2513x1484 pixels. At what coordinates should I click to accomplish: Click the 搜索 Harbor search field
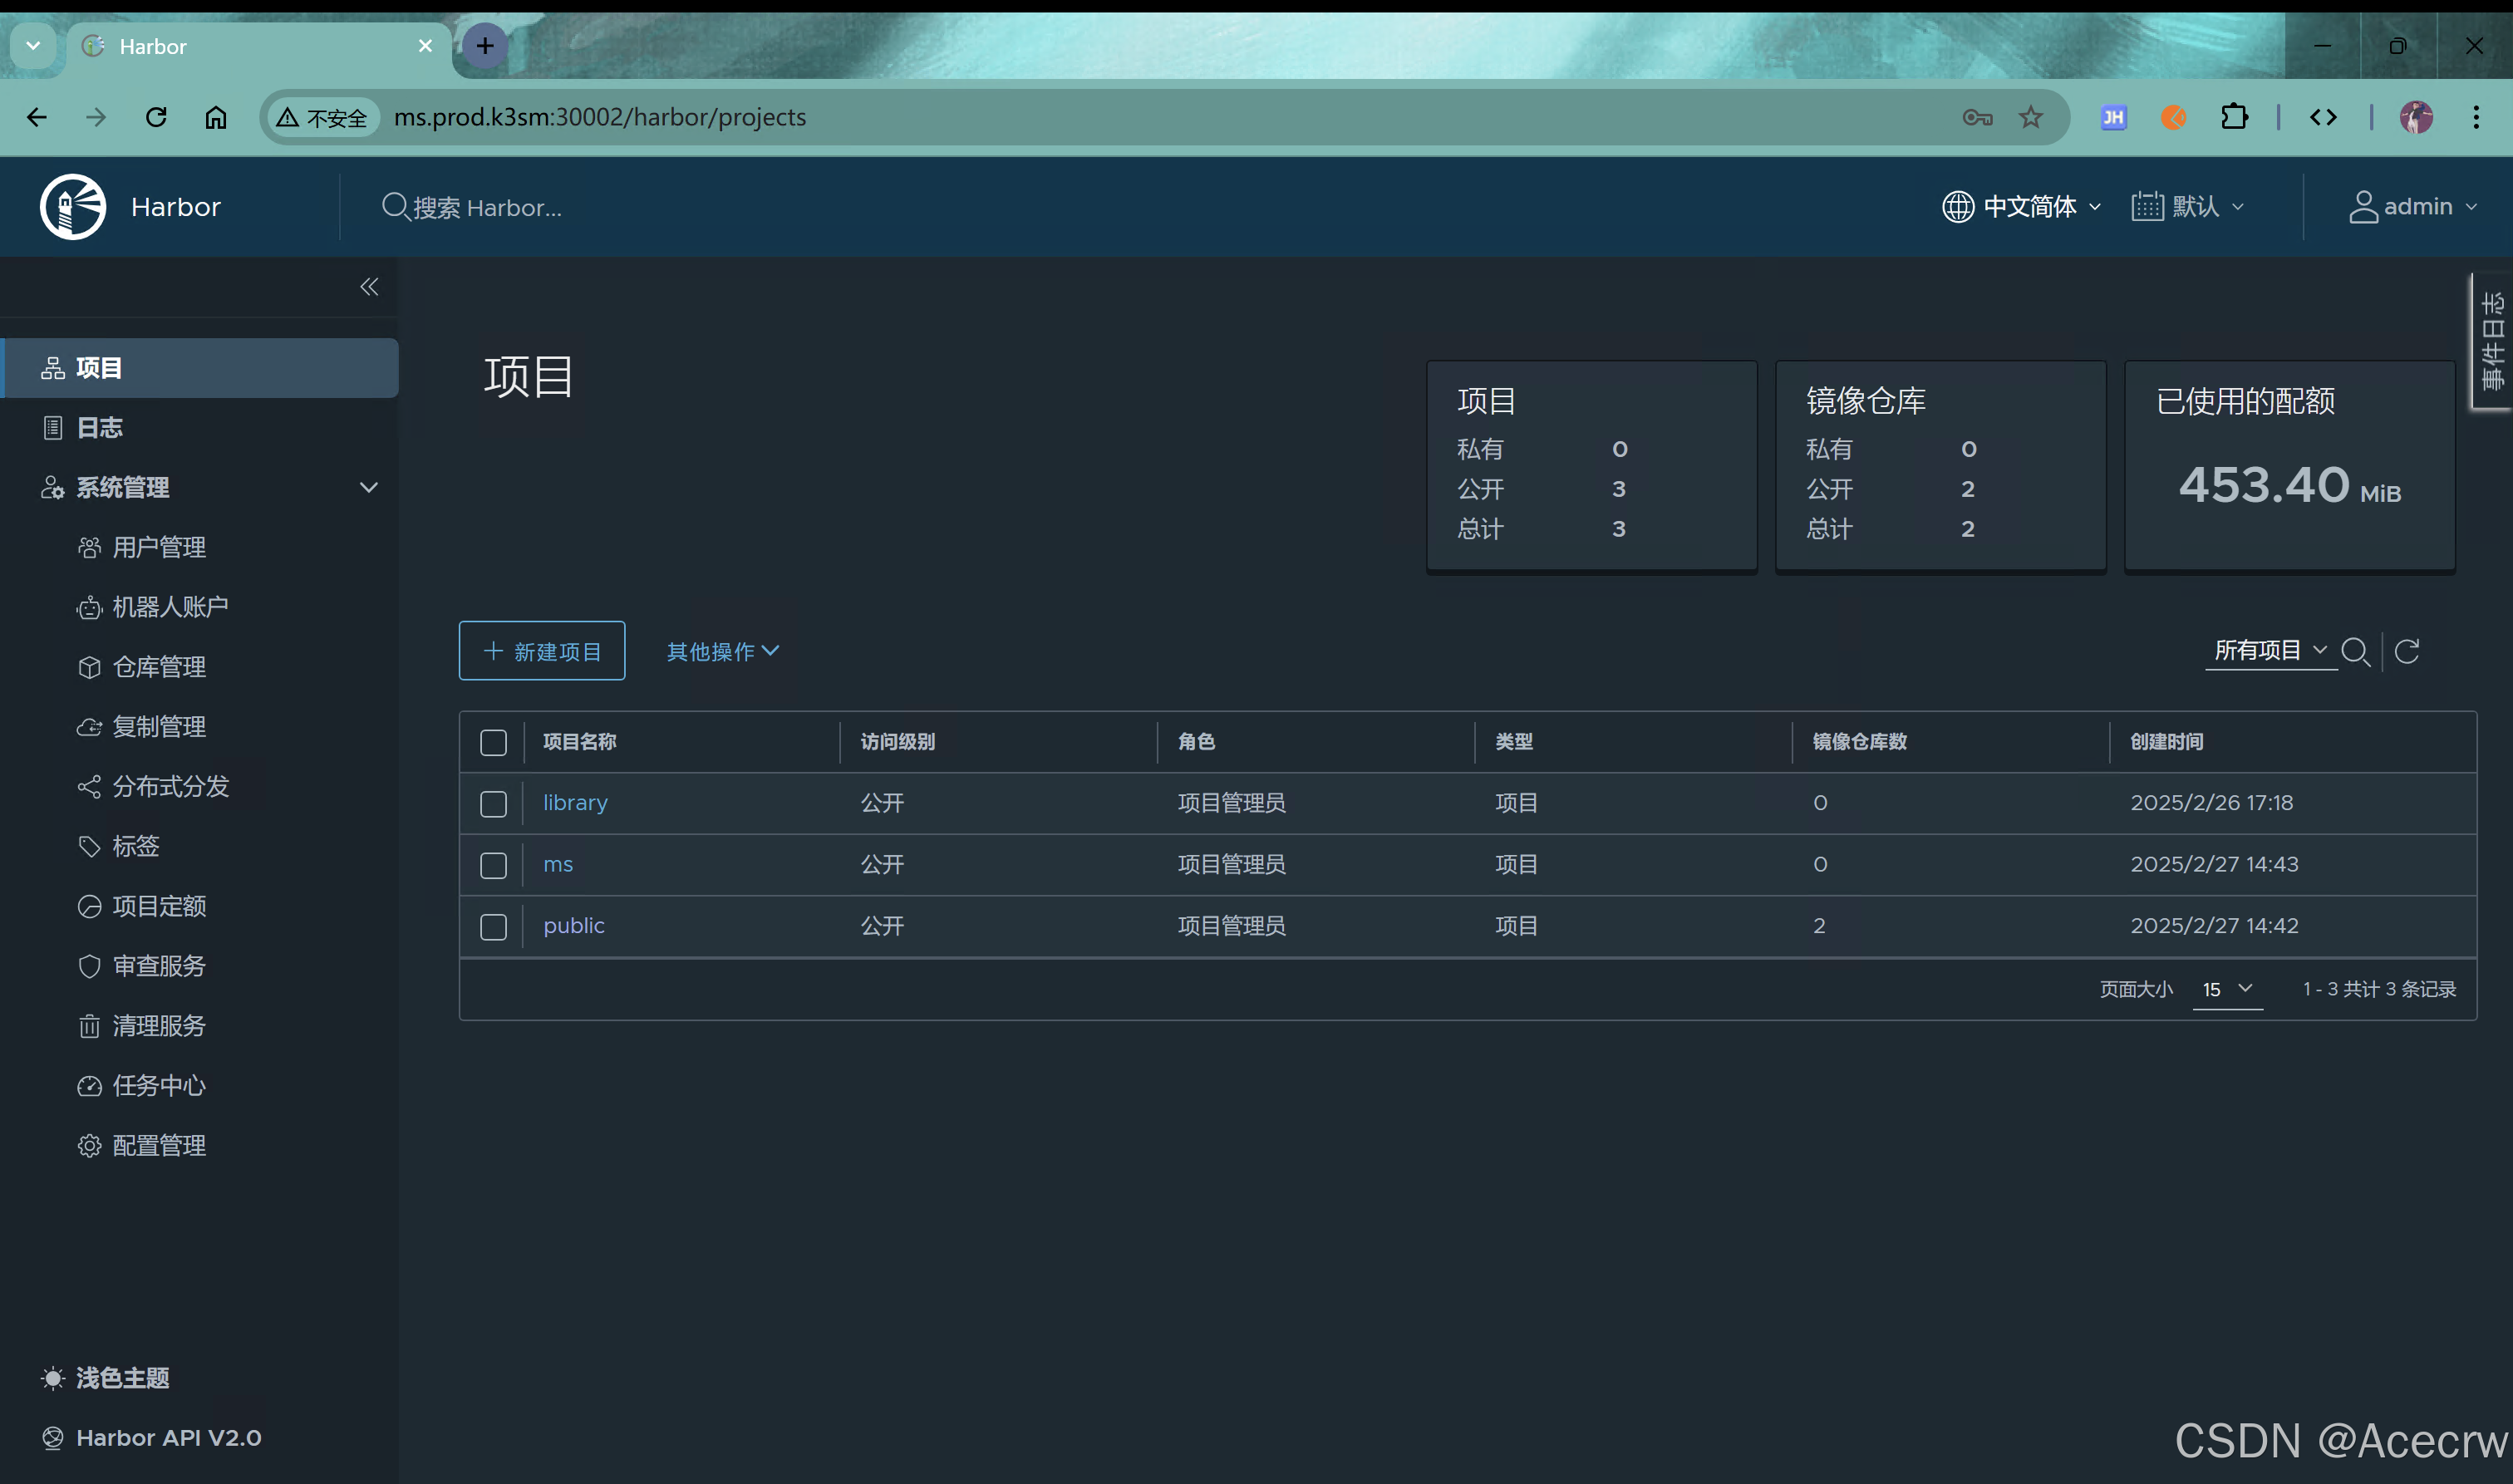pyautogui.click(x=487, y=207)
